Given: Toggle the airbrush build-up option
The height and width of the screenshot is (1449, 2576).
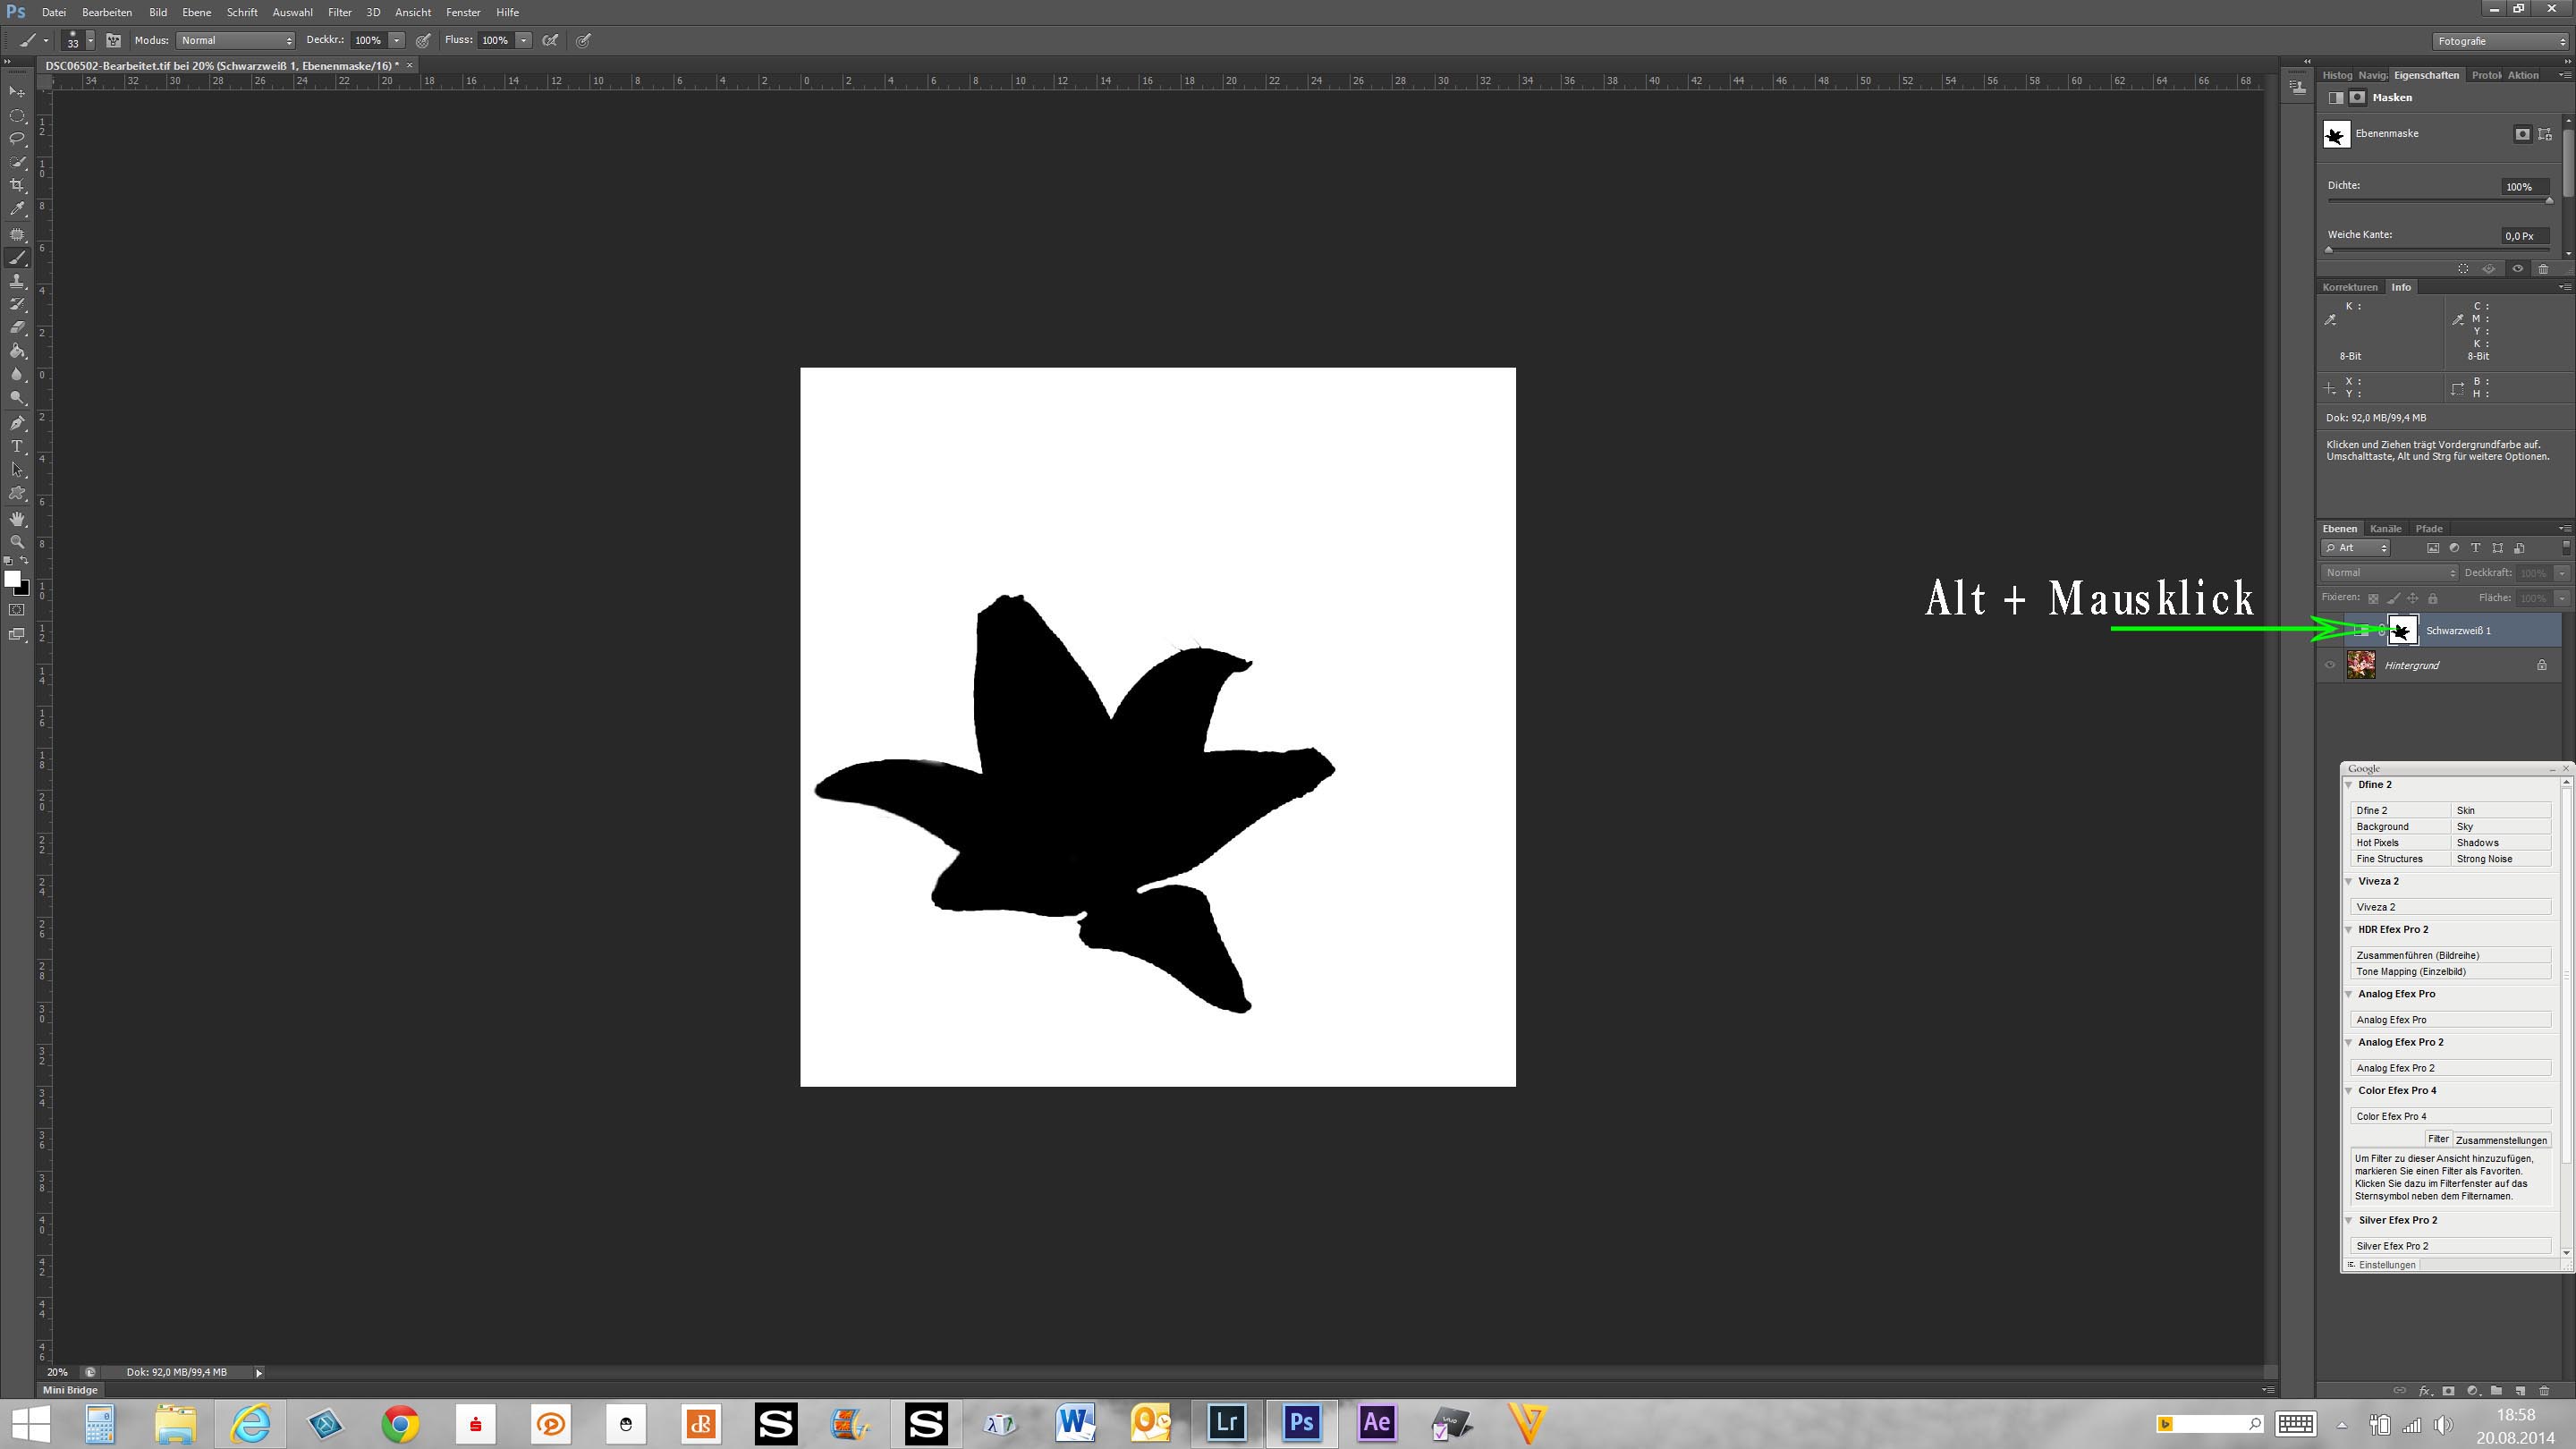Looking at the screenshot, I should [550, 41].
